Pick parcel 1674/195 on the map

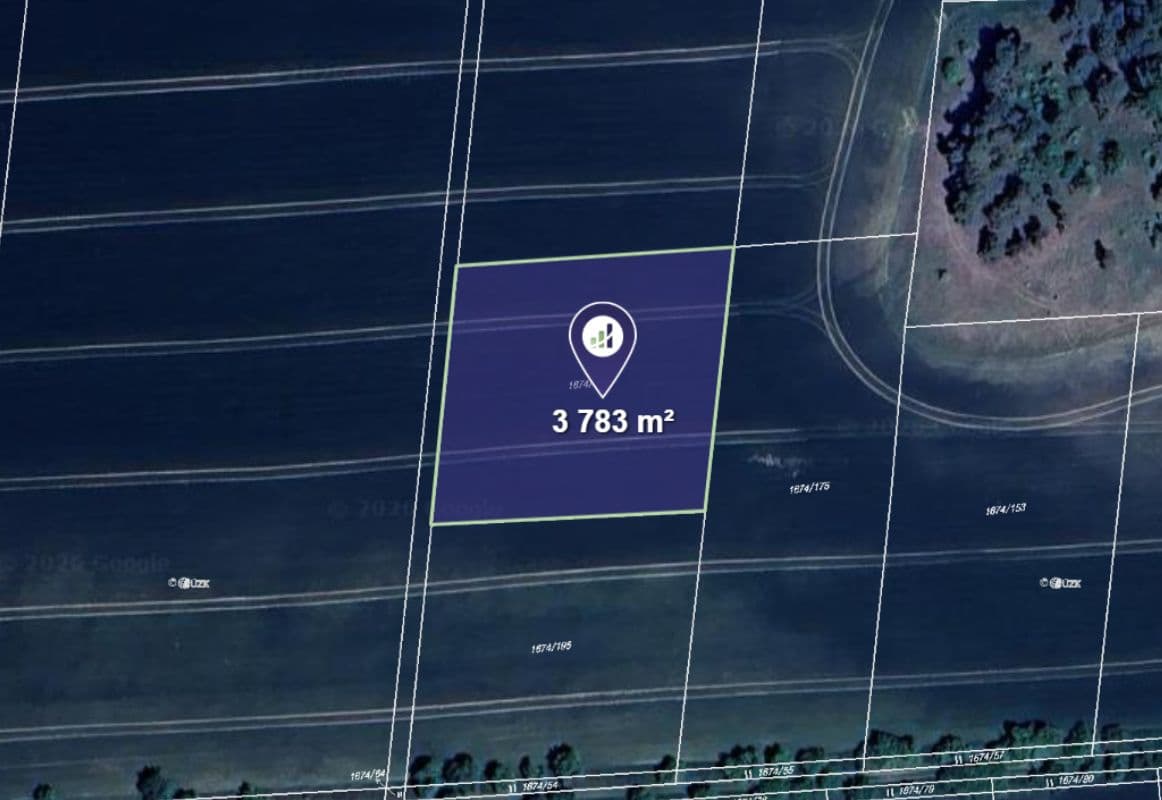(551, 648)
